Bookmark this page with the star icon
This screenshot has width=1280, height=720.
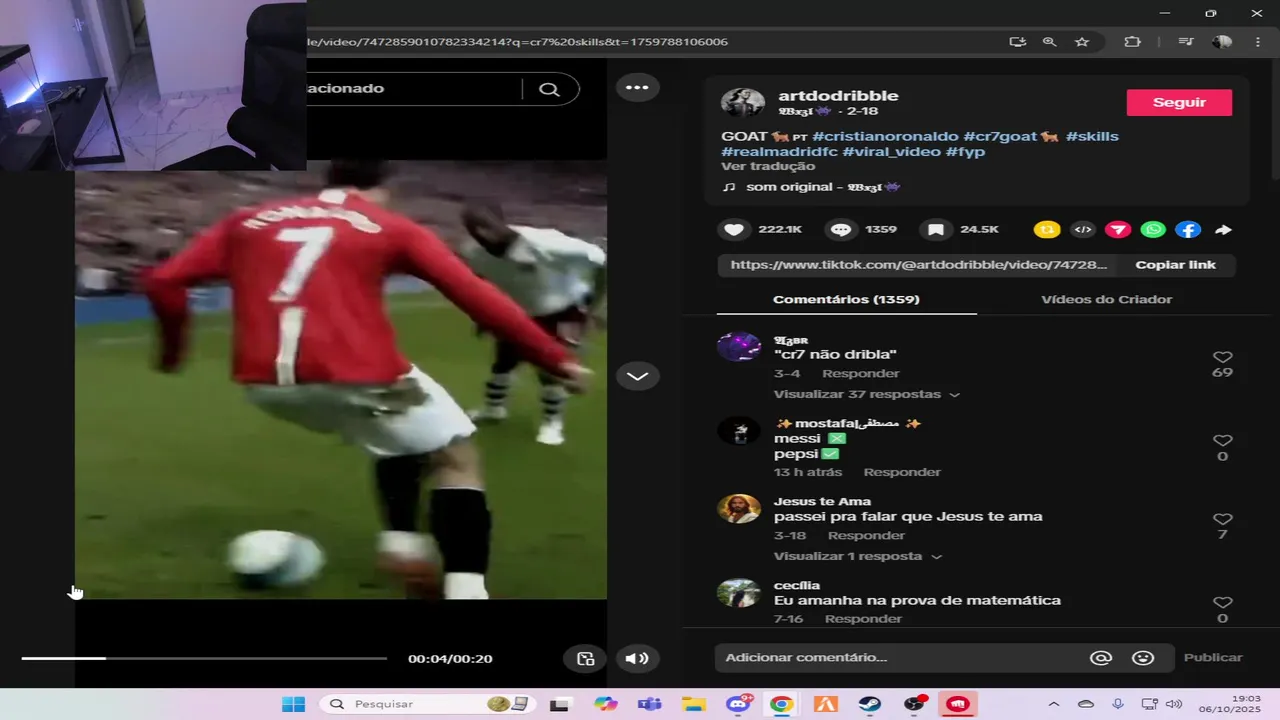point(1082,42)
